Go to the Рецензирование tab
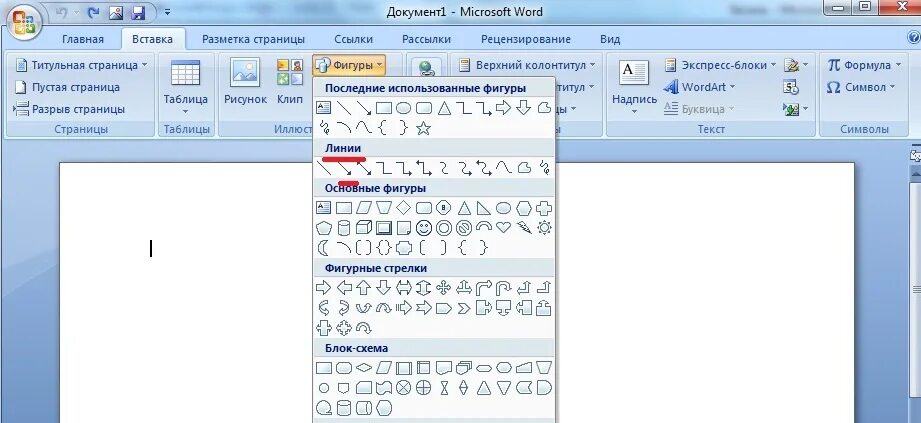This screenshot has height=423, width=921. pyautogui.click(x=526, y=39)
